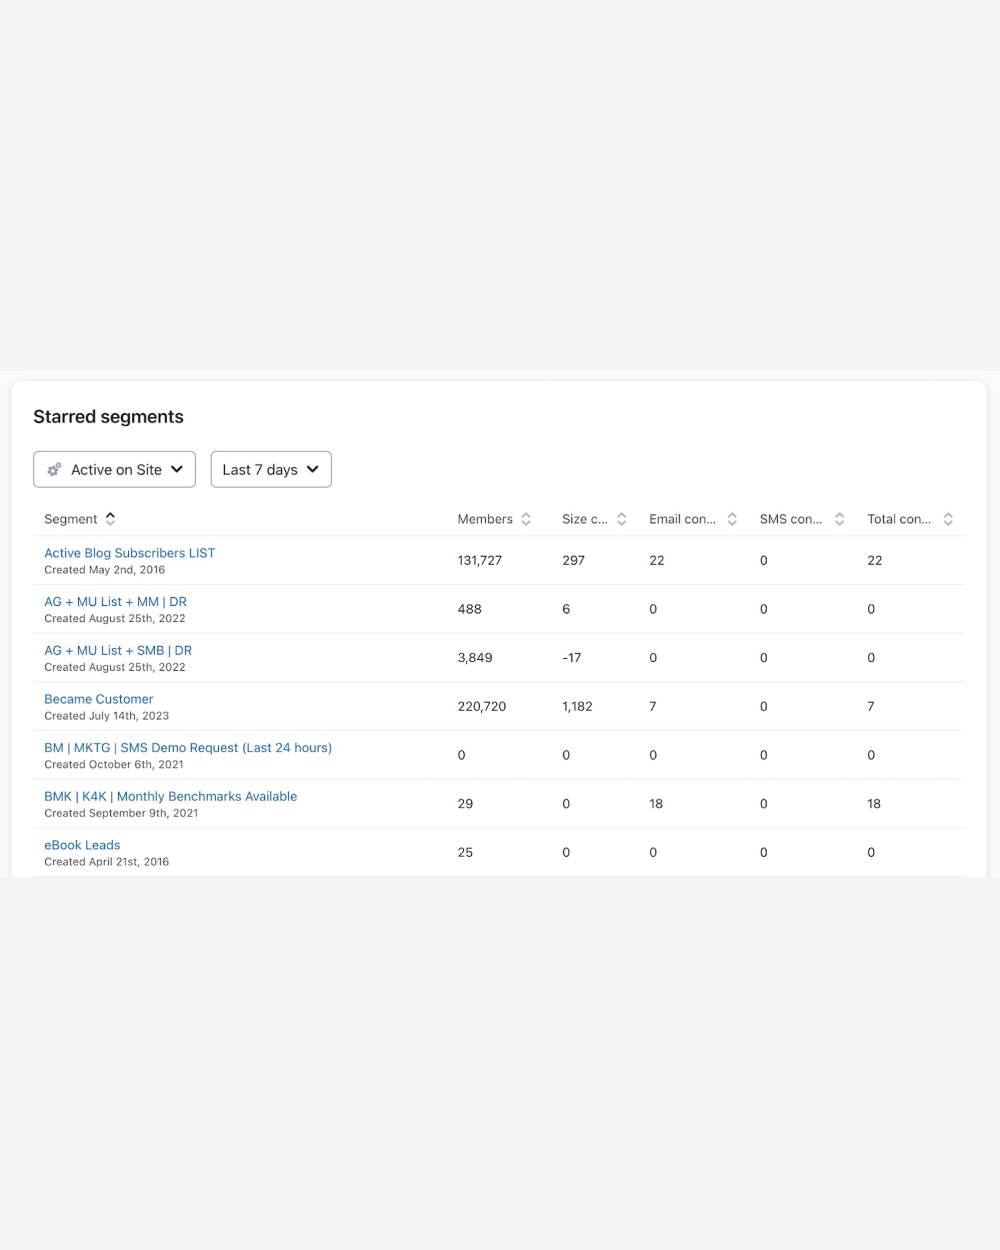Sort segments using the Members sort arrows
This screenshot has width=1000, height=1250.
pyautogui.click(x=524, y=518)
